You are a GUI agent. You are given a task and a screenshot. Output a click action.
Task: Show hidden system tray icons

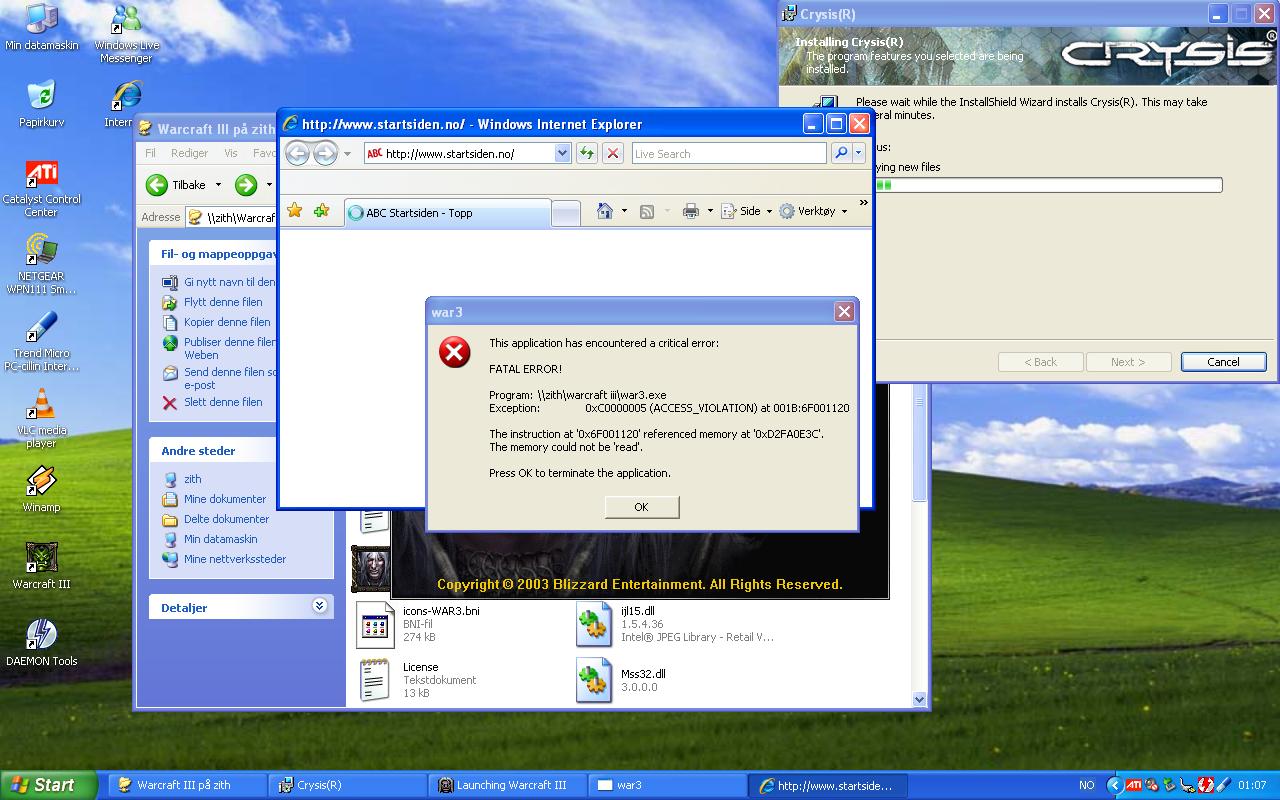click(x=1113, y=785)
